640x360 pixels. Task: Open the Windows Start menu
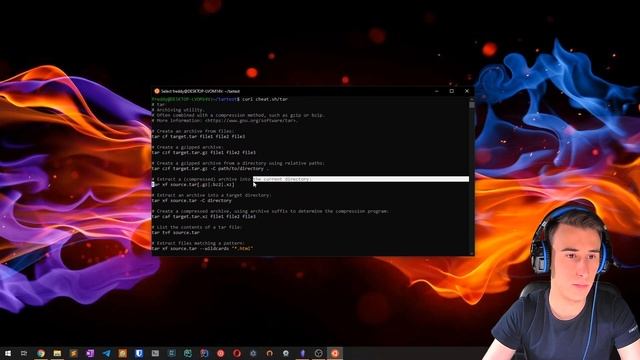tap(8, 353)
